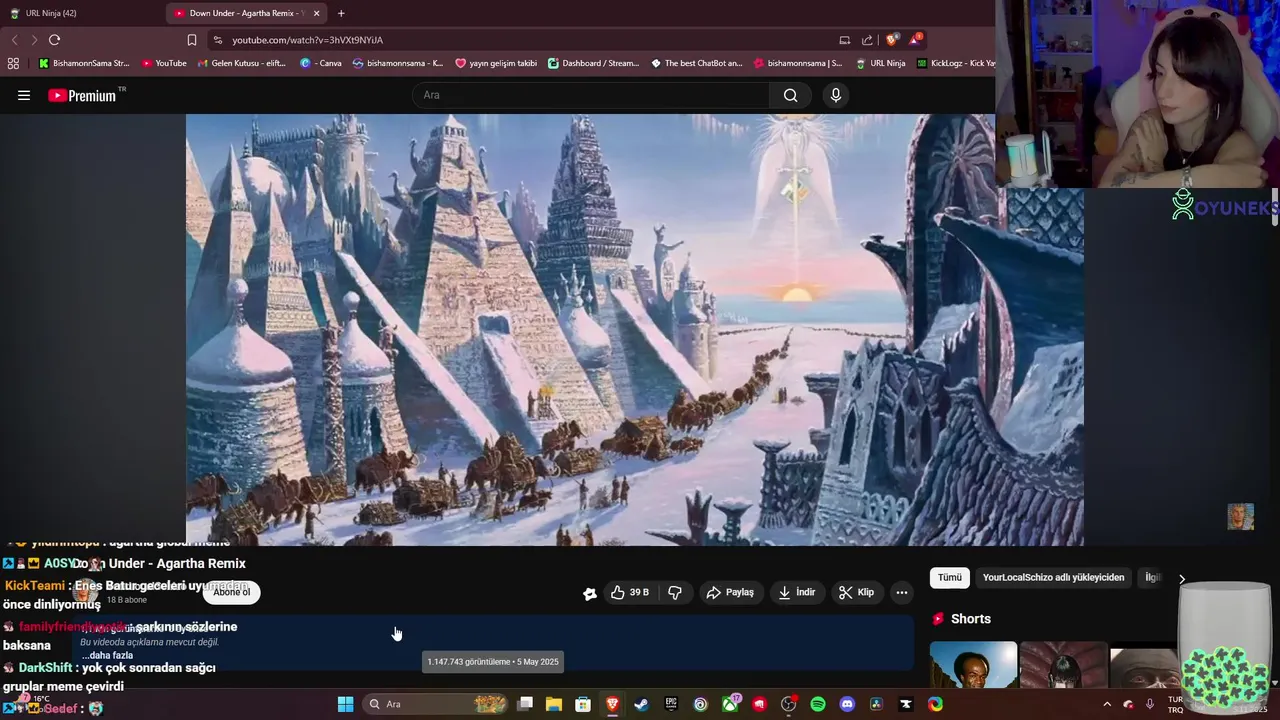Open the Gelen Kutusu Gmail bookmark
Image resolution: width=1280 pixels, height=720 pixels.
pos(241,63)
